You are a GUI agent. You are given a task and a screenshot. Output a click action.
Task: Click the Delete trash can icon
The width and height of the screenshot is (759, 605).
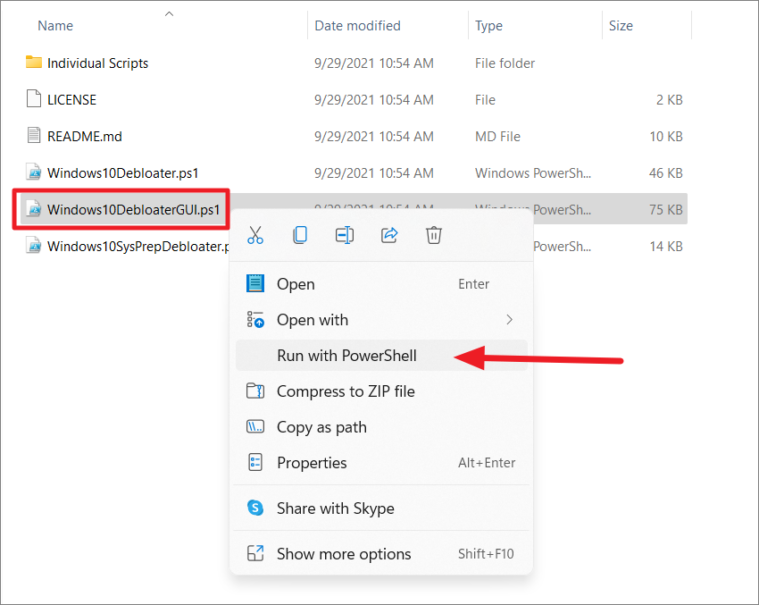[434, 235]
